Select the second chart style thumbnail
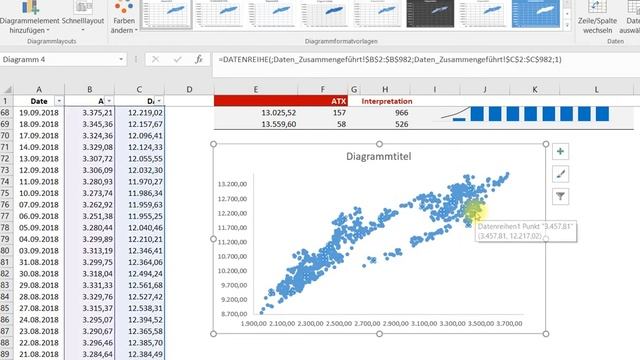Screen dimensions: 640x360 pos(218,13)
